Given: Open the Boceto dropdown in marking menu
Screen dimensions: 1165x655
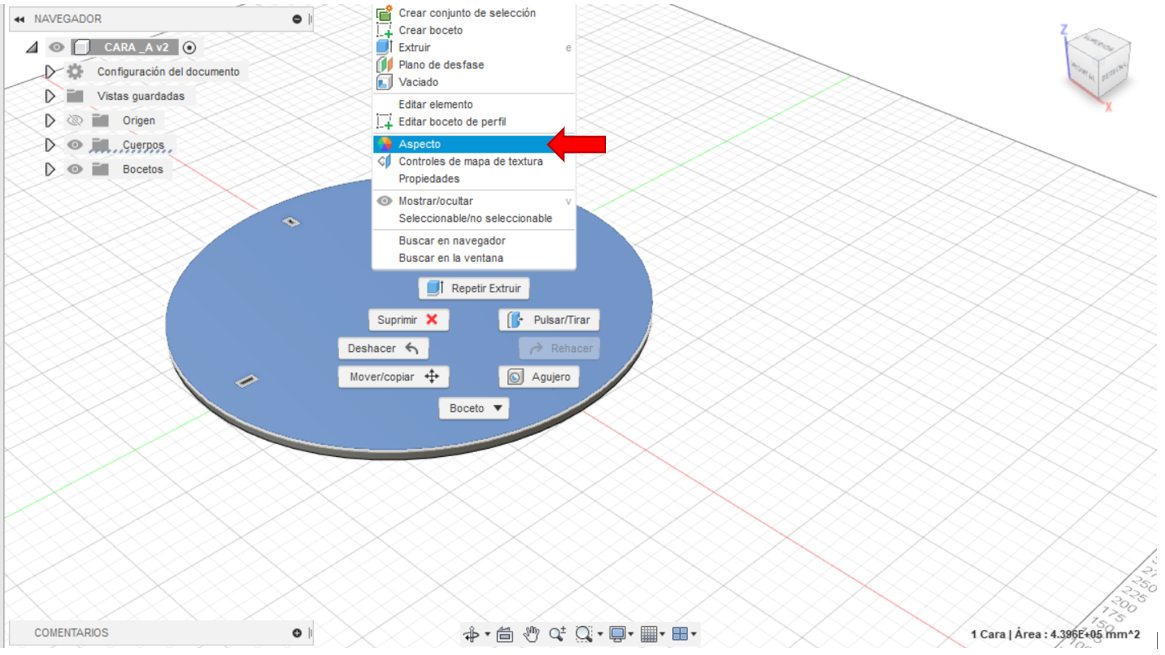Looking at the screenshot, I should click(474, 408).
